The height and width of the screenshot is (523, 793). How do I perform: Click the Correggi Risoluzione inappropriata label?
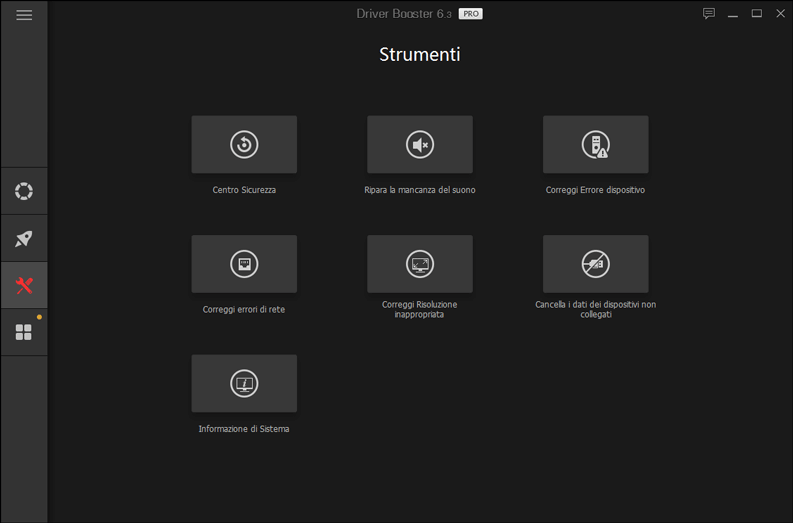pyautogui.click(x=419, y=309)
